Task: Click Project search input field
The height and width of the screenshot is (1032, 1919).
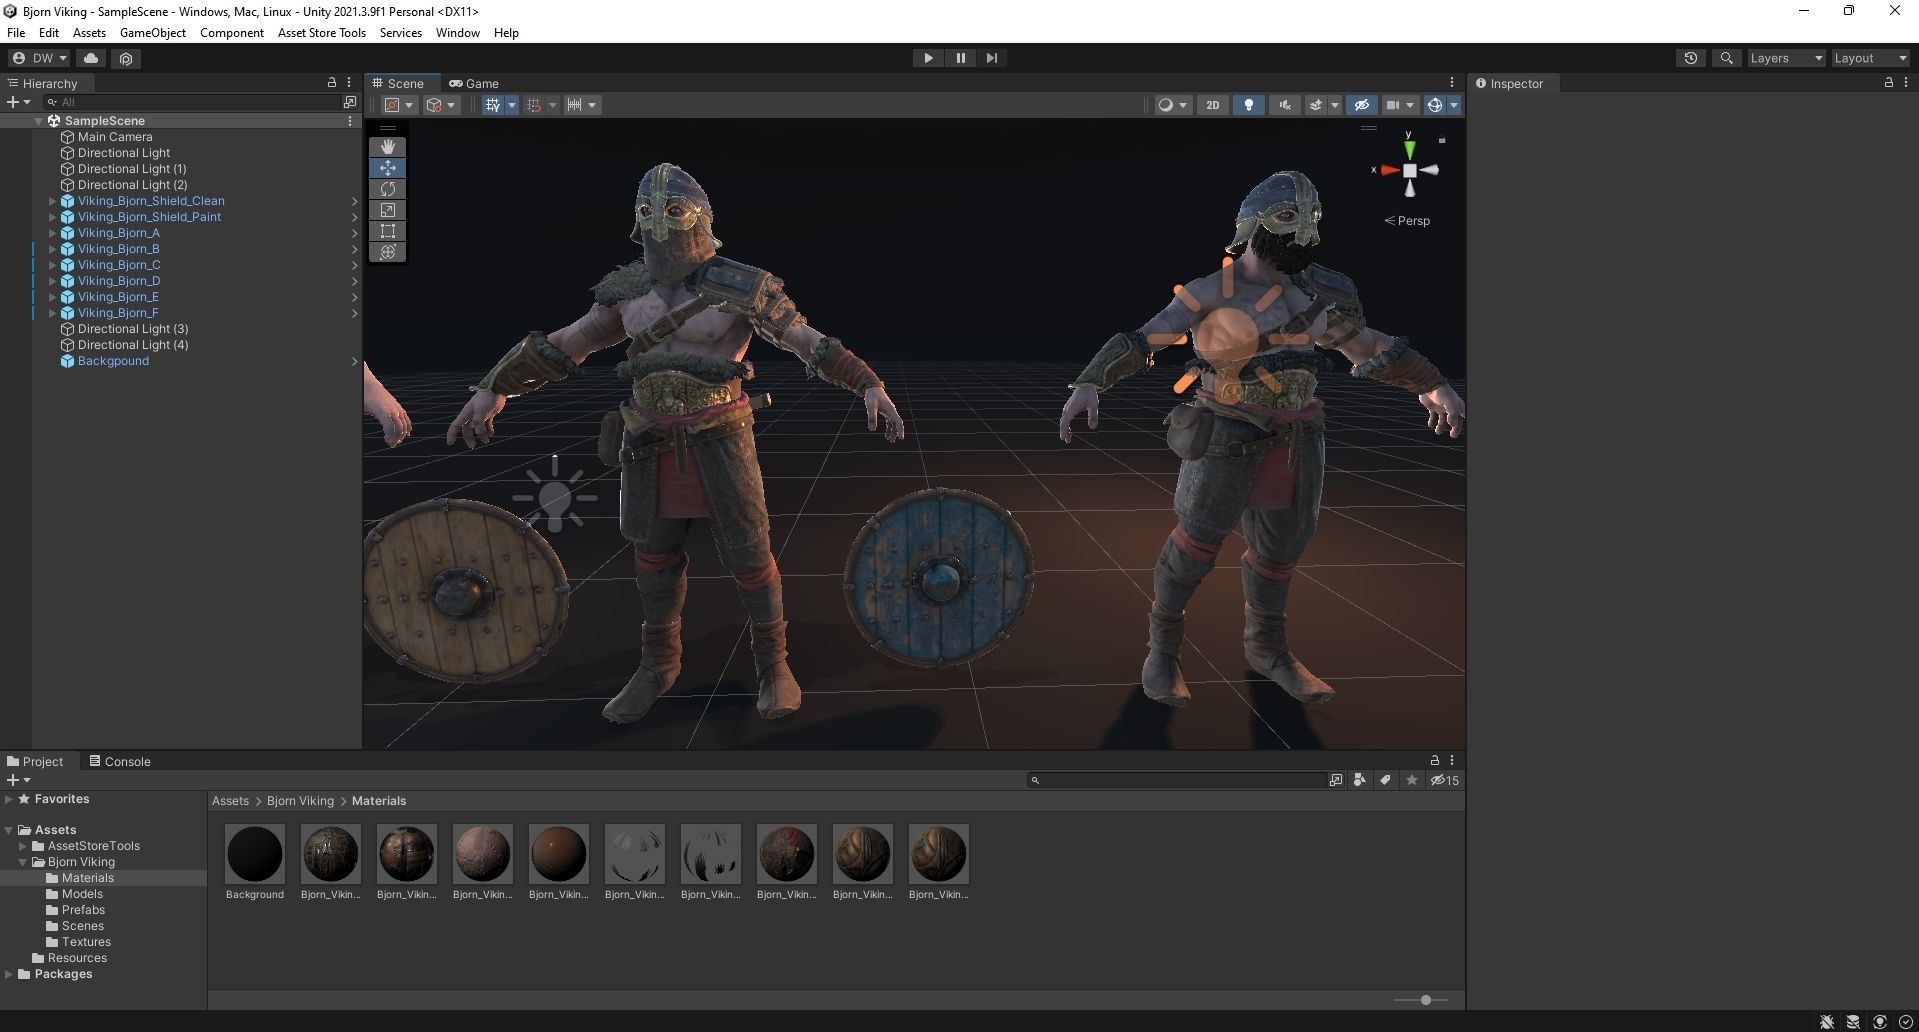Action: (x=1177, y=780)
